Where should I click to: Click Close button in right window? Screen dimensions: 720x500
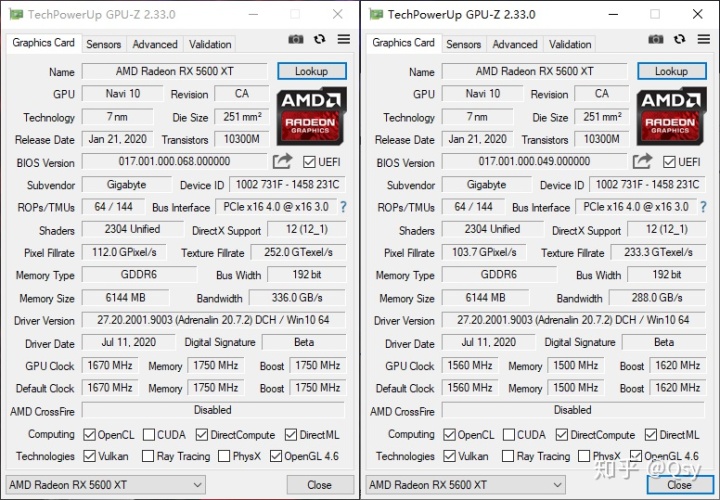680,485
